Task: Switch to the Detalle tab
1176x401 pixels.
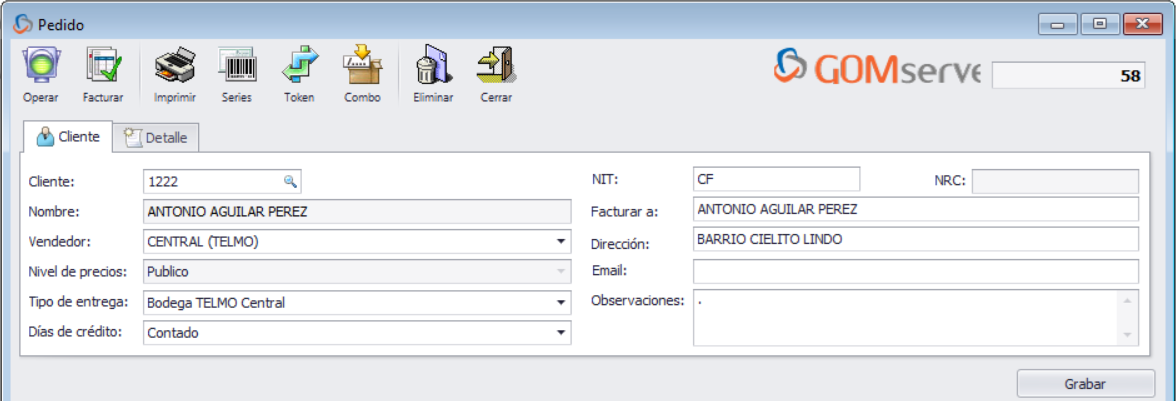Action: point(155,138)
